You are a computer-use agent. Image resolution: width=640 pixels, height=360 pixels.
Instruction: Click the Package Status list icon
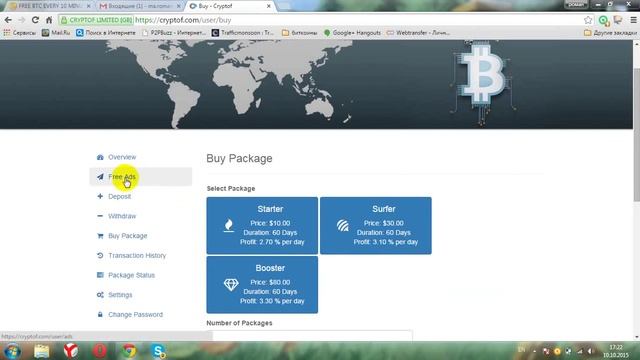(100, 275)
